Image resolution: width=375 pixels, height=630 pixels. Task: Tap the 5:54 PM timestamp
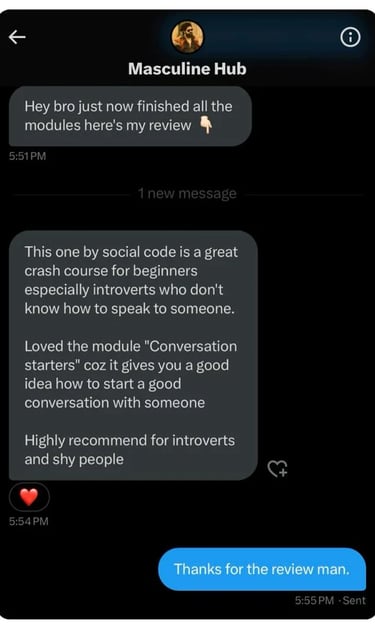click(29, 522)
